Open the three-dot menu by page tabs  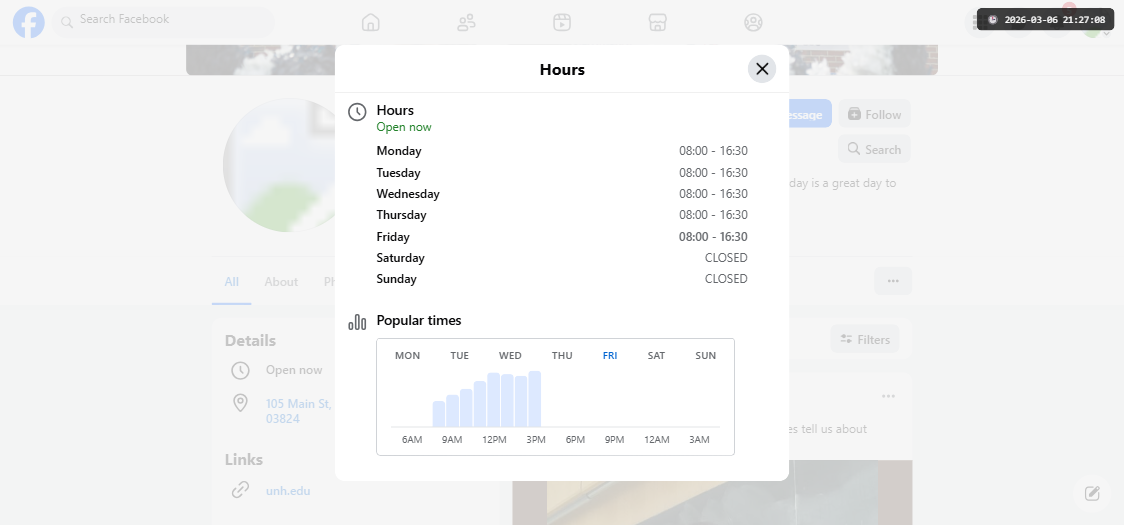pyautogui.click(x=892, y=280)
